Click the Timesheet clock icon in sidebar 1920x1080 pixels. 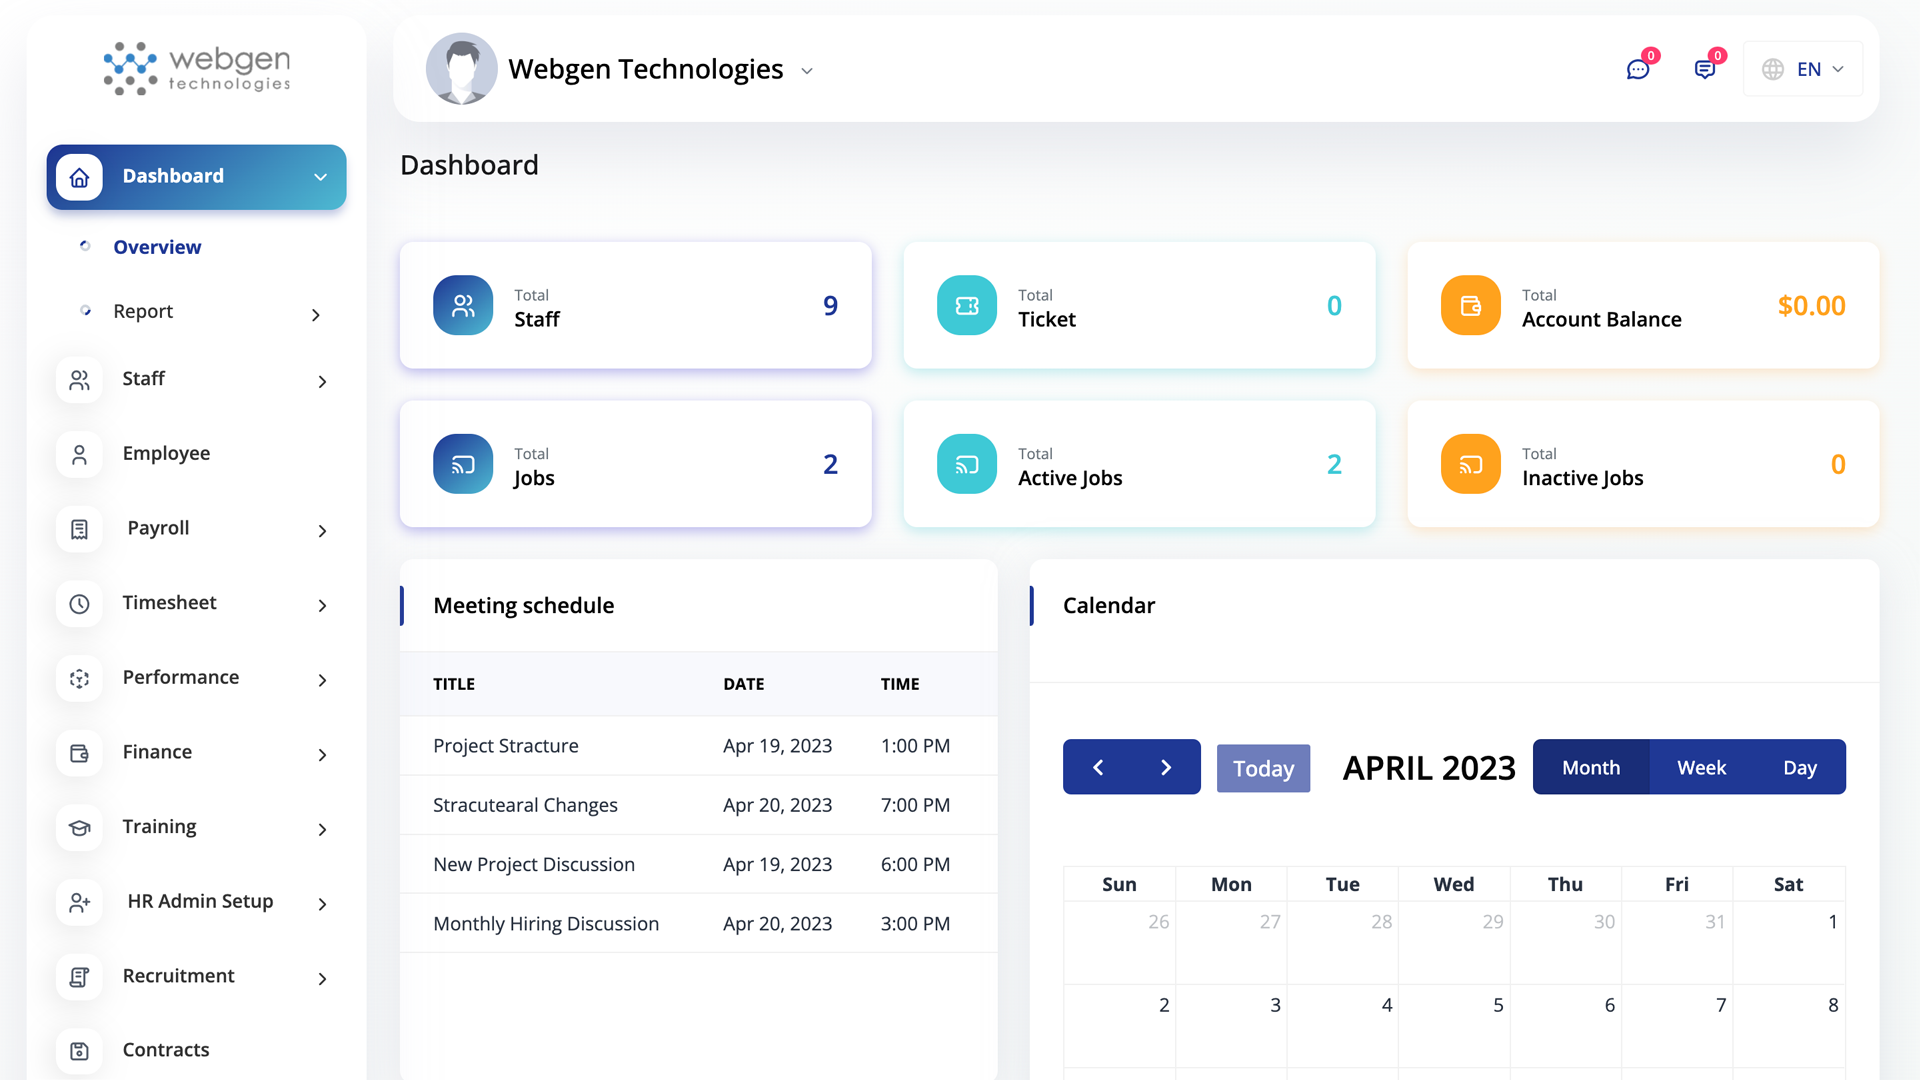(80, 604)
